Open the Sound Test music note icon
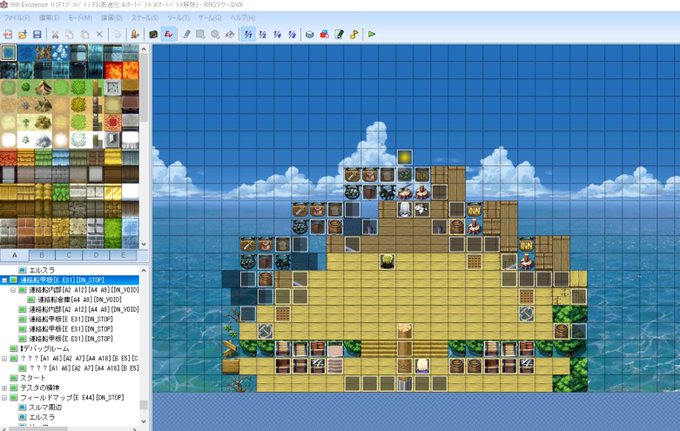This screenshot has height=431, width=680. [x=354, y=34]
